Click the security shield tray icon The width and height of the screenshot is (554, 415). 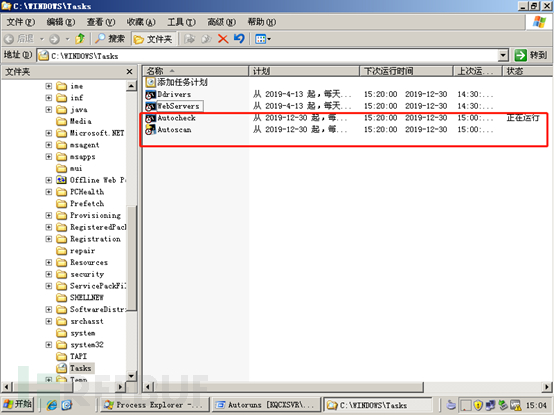(478, 405)
